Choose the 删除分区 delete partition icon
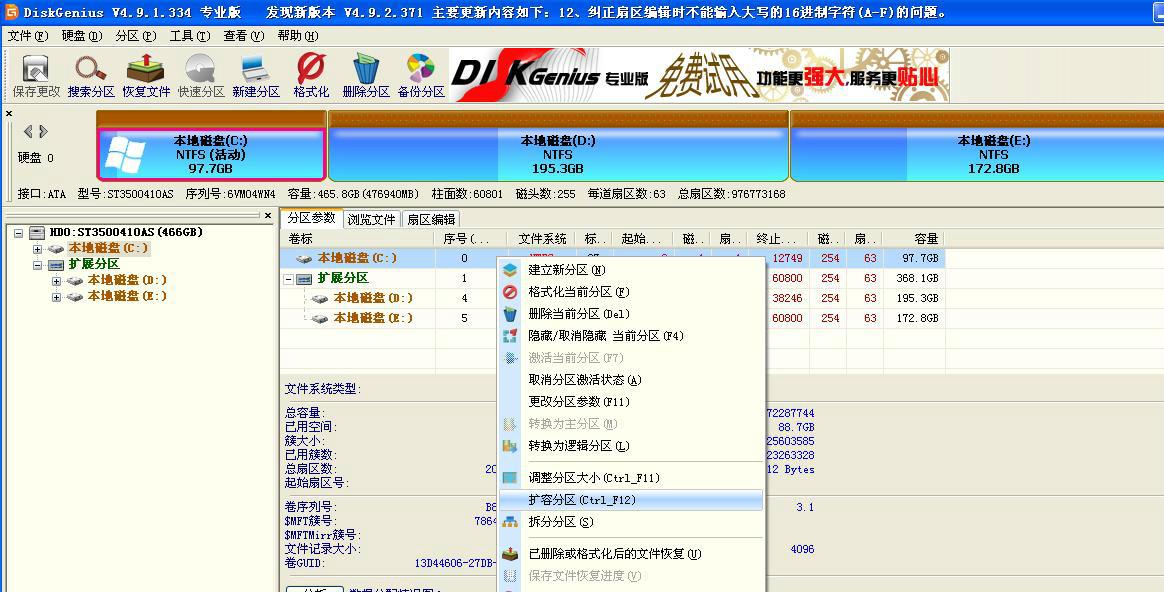 [366, 76]
